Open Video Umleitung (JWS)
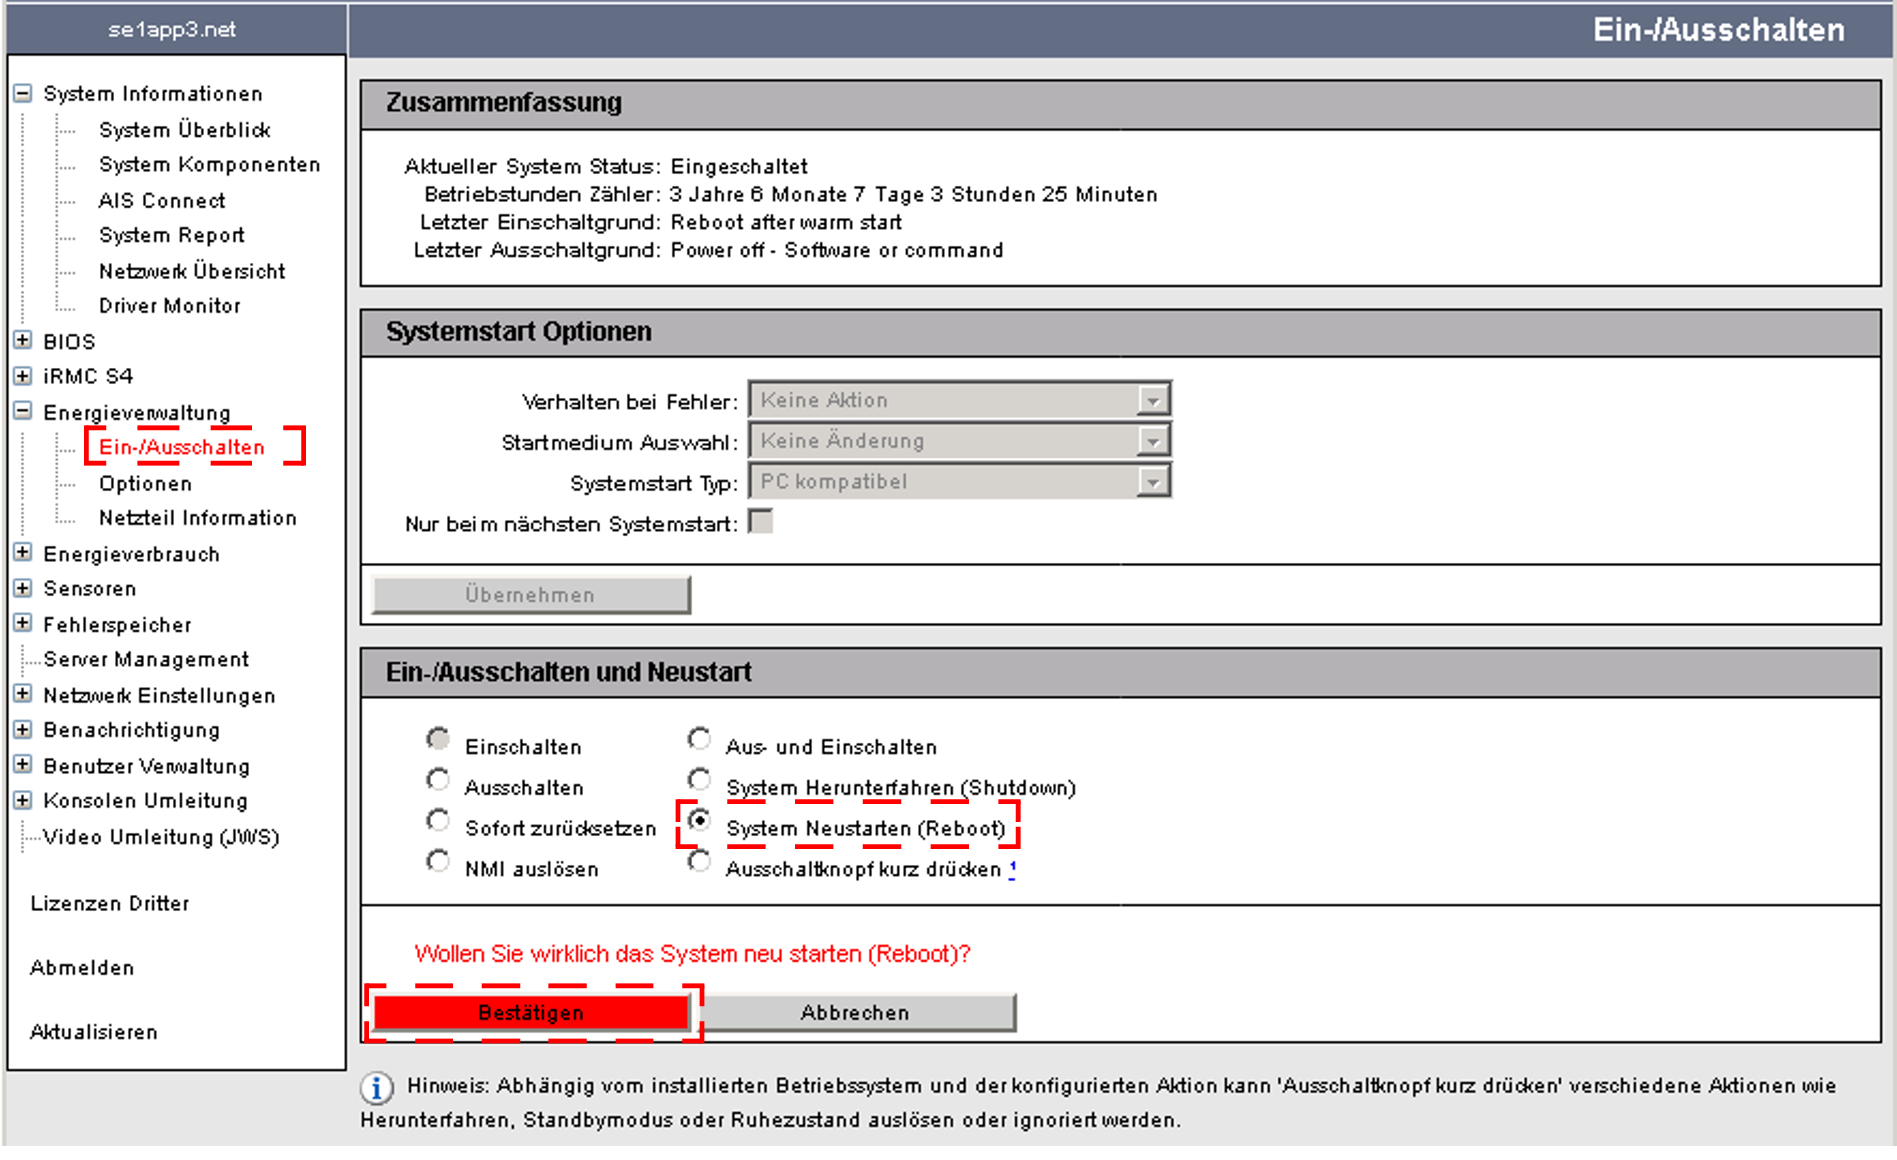This screenshot has width=1897, height=1160. 161,837
